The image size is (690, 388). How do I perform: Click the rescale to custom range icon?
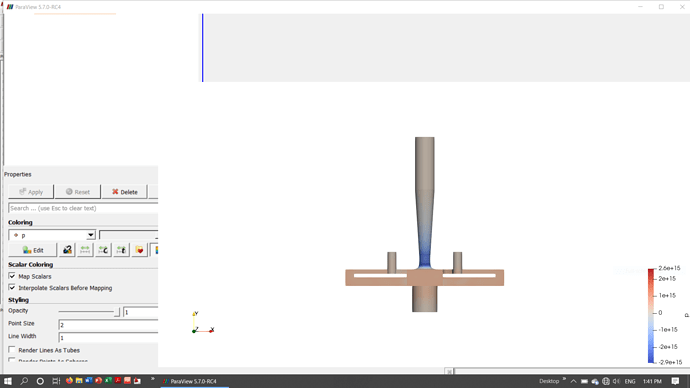point(103,250)
